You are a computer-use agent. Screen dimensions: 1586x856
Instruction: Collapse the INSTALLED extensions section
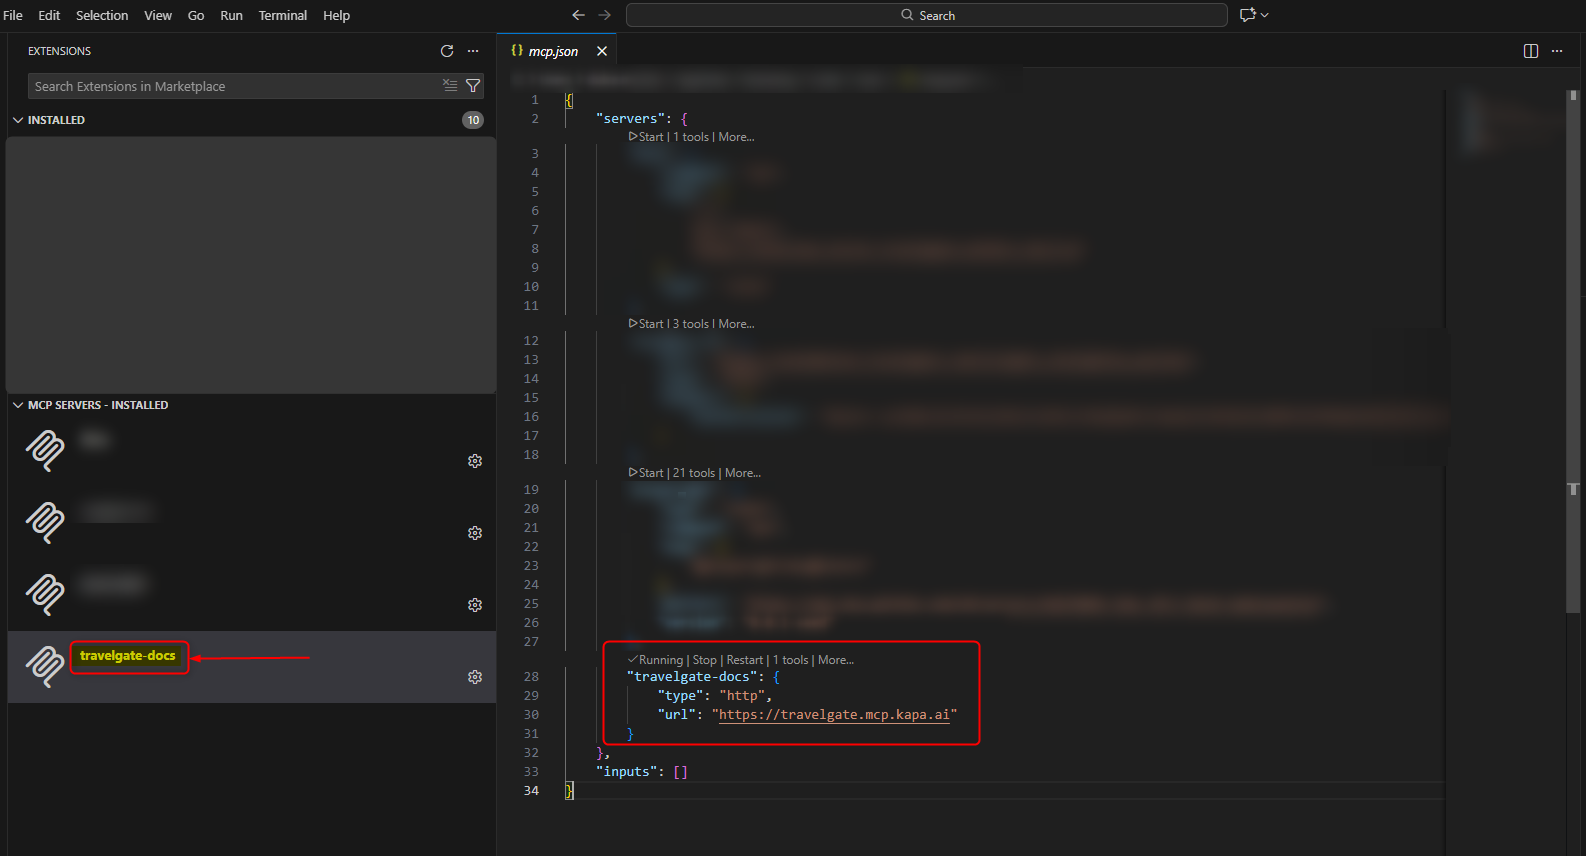18,120
